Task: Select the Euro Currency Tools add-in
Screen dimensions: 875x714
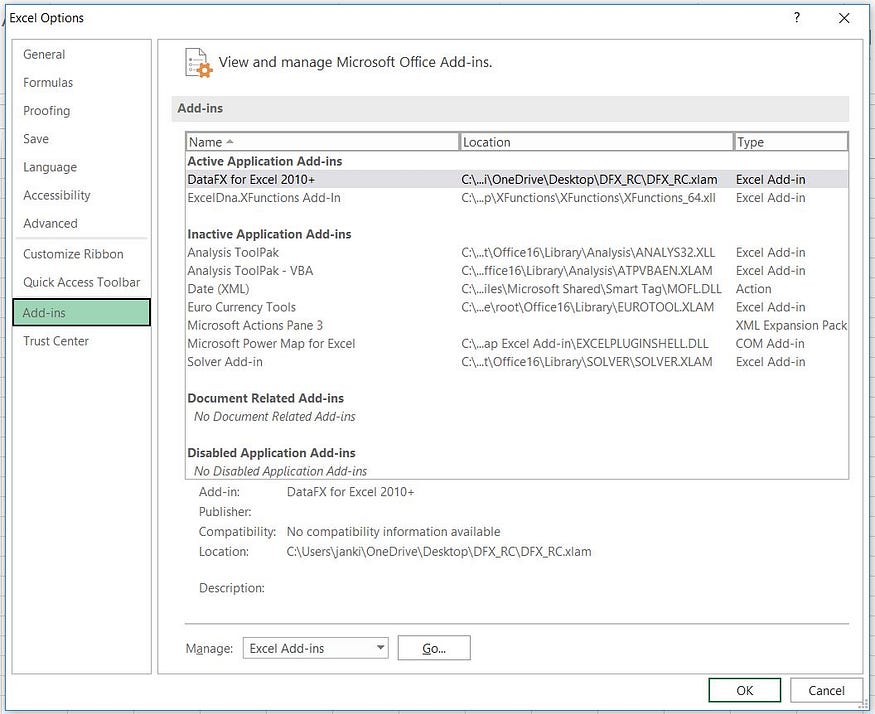Action: (x=517, y=307)
